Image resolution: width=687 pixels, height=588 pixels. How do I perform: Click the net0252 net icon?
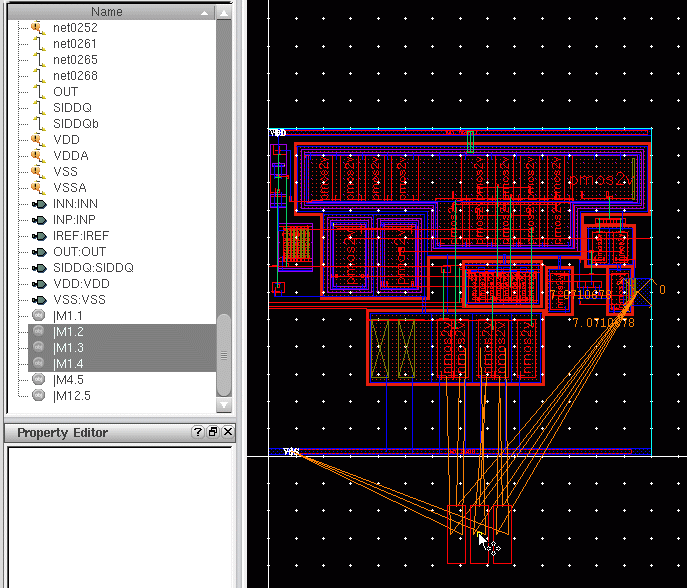coord(40,28)
